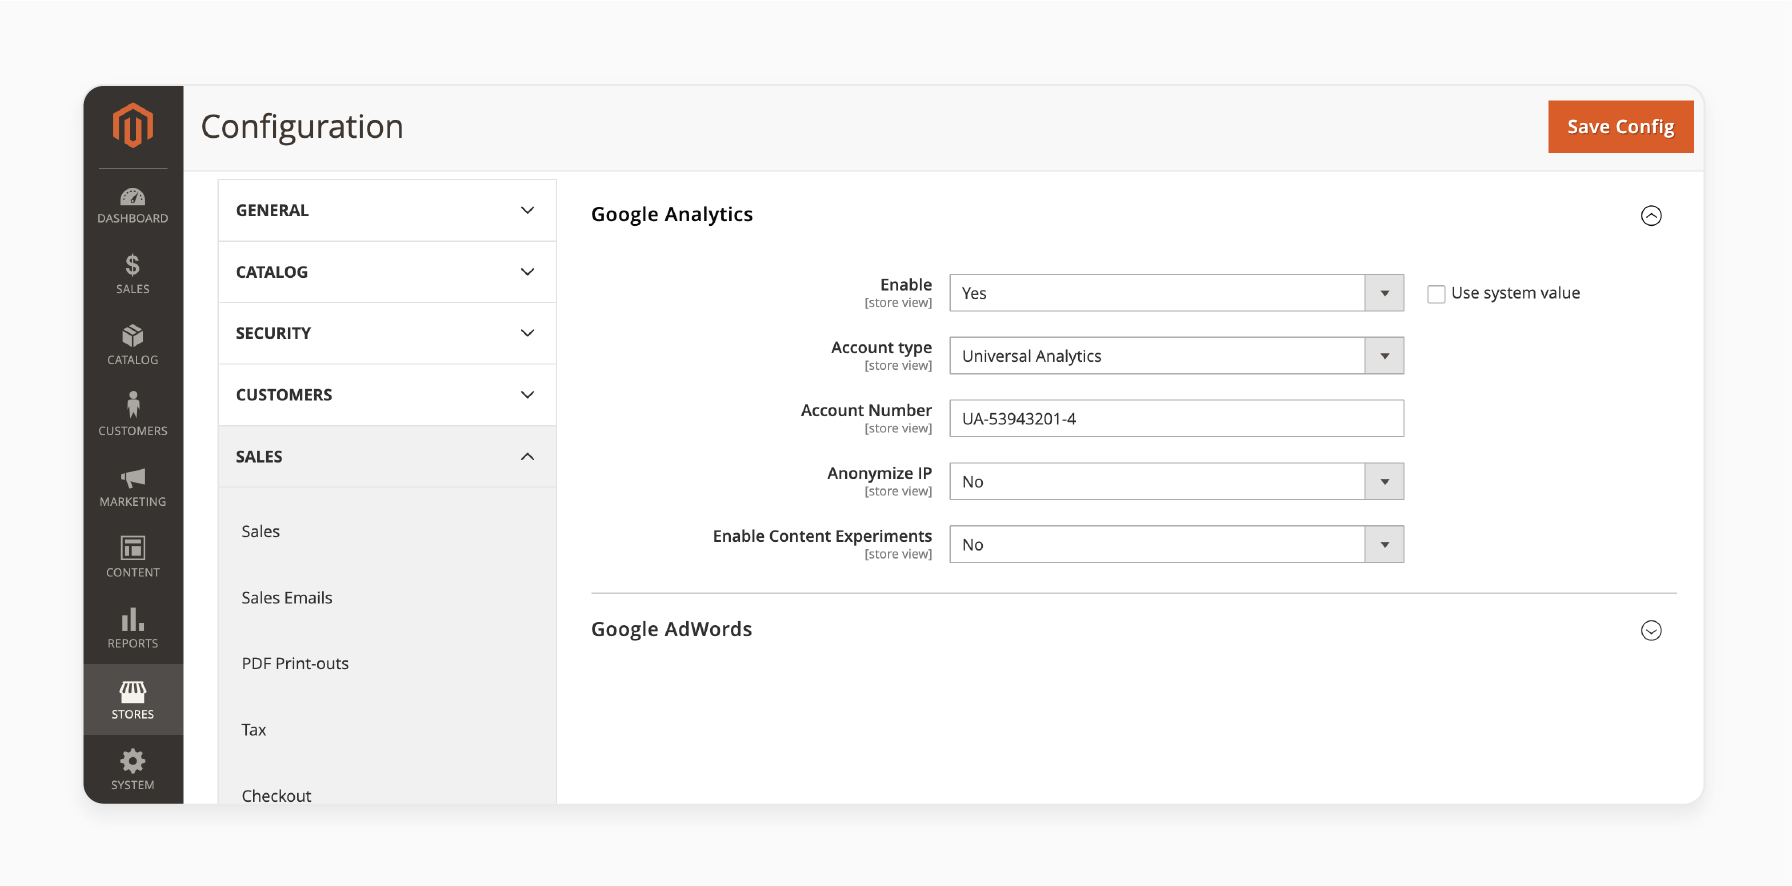Screen dimensions: 1792x886
Task: Click the Account Number input field
Action: tap(1176, 418)
